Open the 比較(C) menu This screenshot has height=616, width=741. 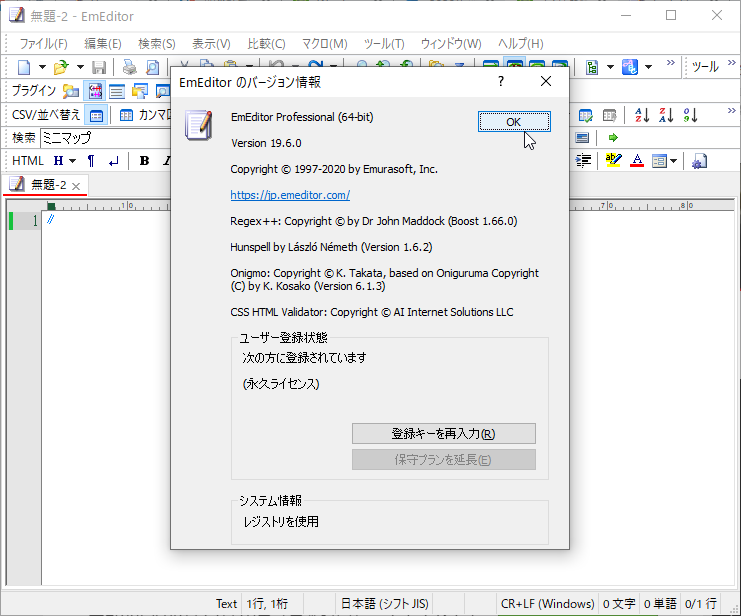267,44
